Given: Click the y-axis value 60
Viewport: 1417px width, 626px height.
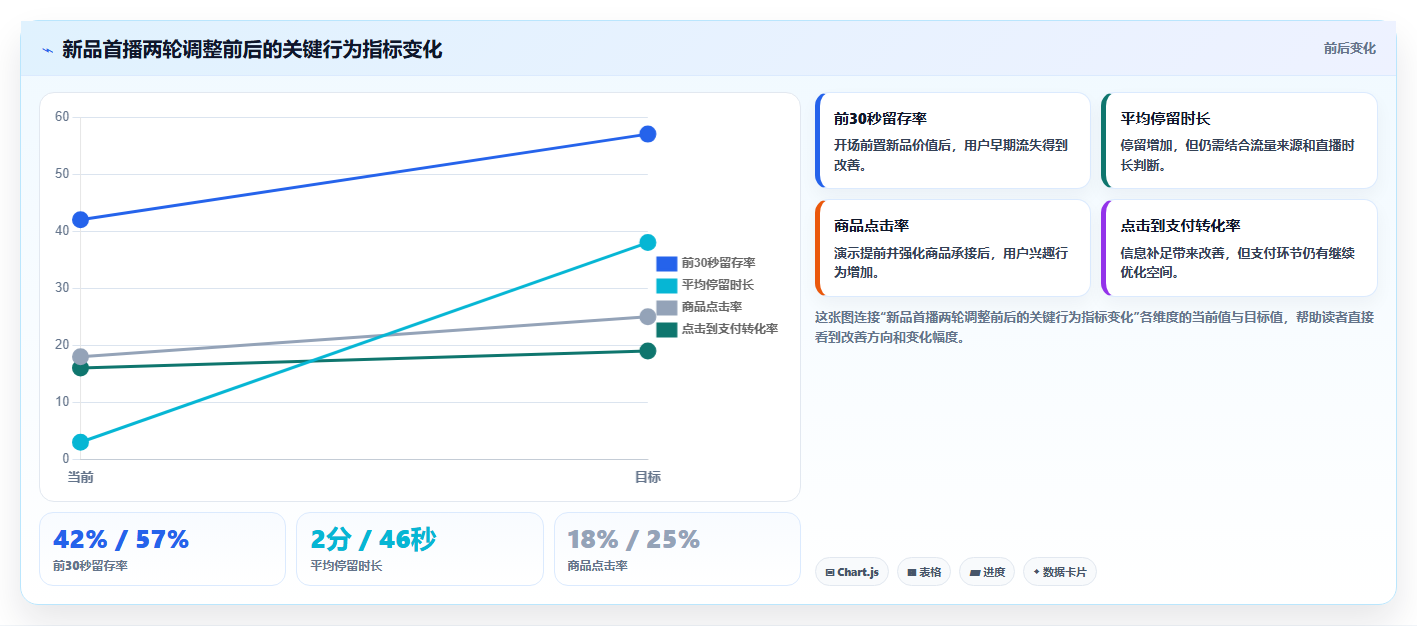Looking at the screenshot, I should coord(62,117).
